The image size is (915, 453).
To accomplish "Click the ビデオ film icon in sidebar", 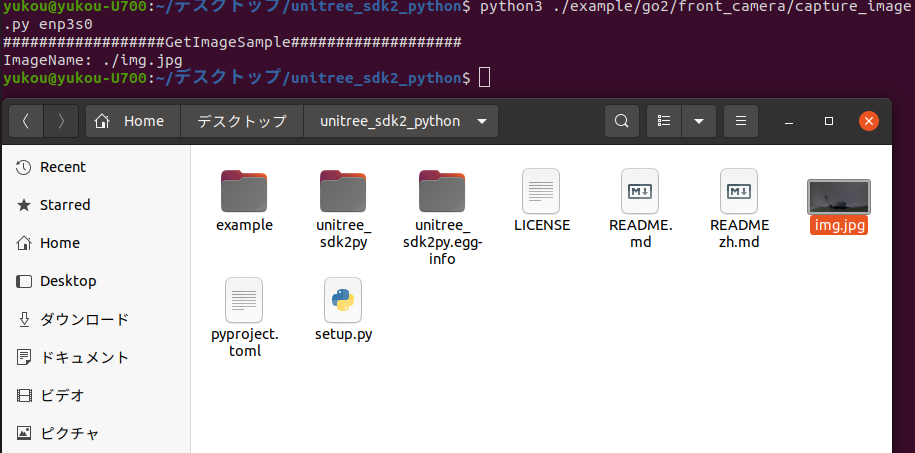I will [x=24, y=396].
